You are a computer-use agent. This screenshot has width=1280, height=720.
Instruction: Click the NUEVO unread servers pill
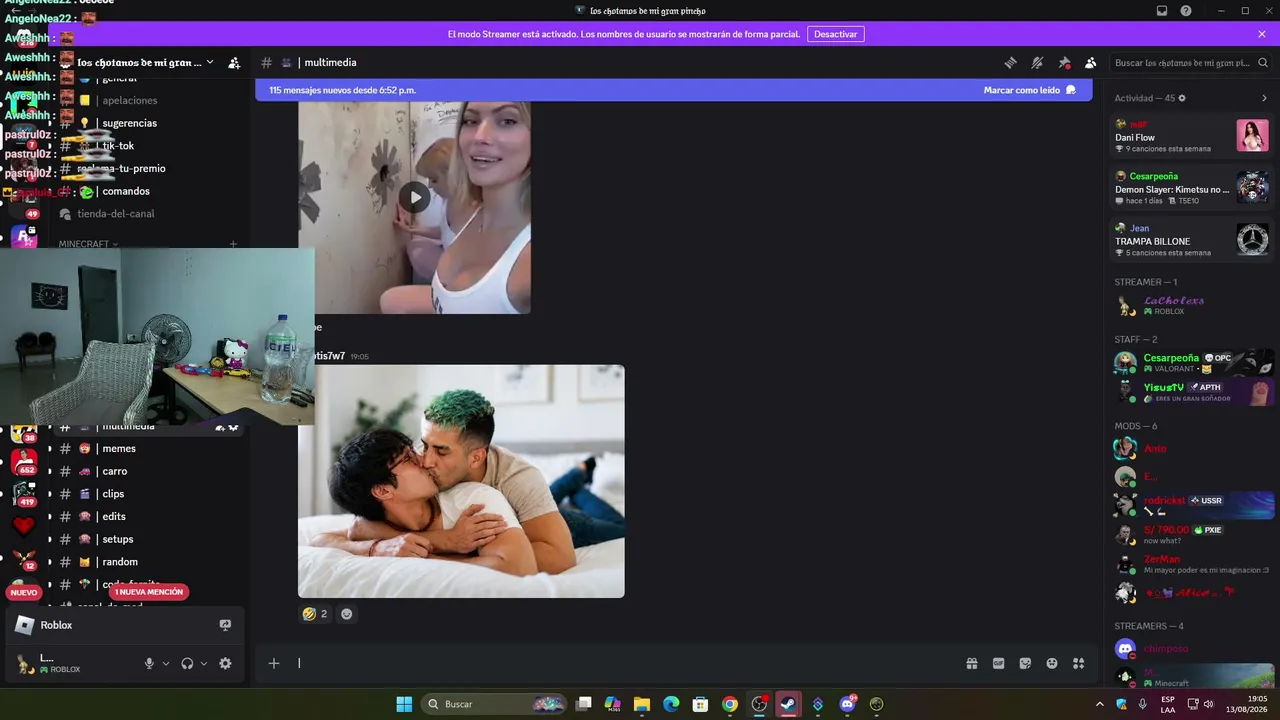coord(24,592)
